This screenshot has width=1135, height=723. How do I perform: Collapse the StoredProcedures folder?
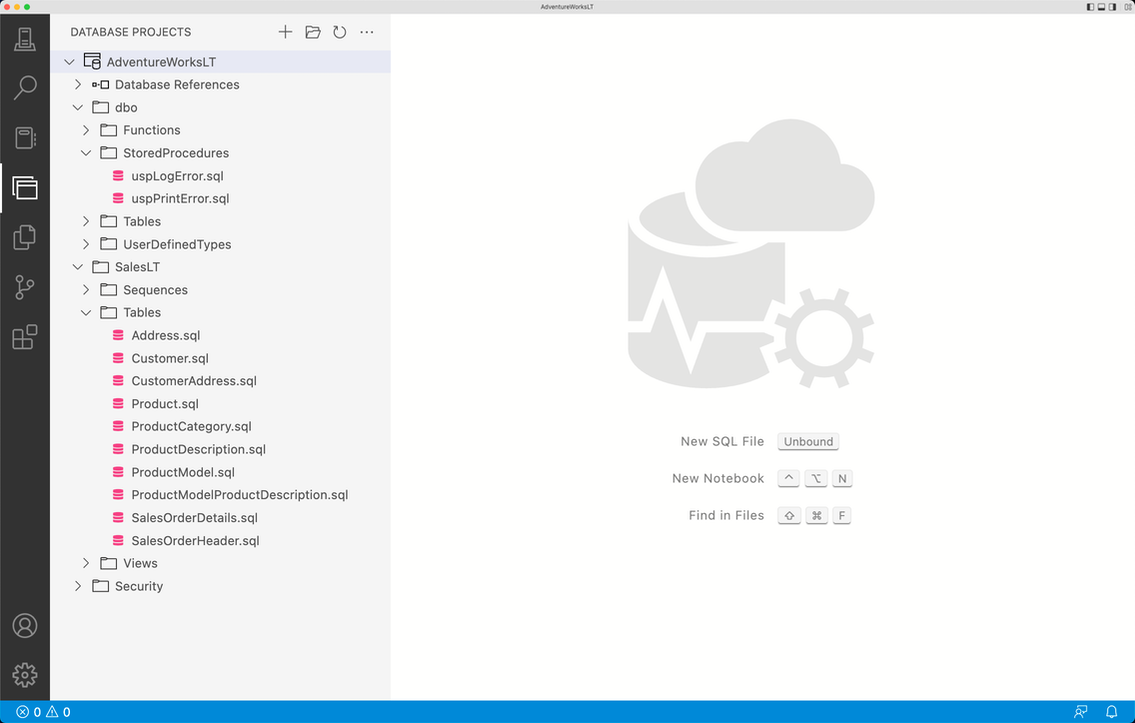(x=86, y=152)
